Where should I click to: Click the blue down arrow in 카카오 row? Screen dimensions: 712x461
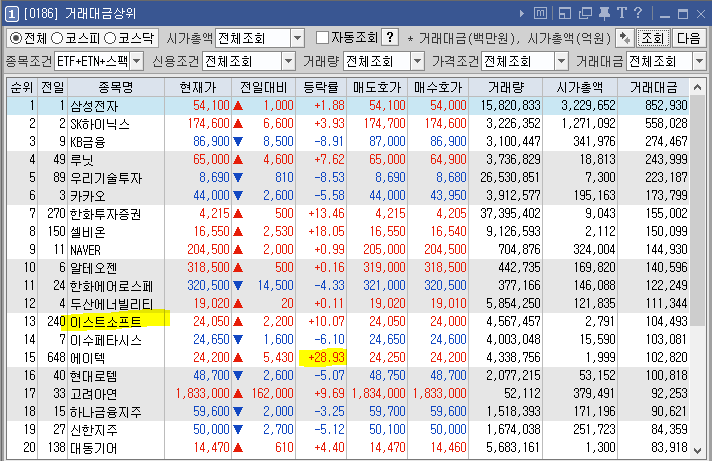coord(238,196)
